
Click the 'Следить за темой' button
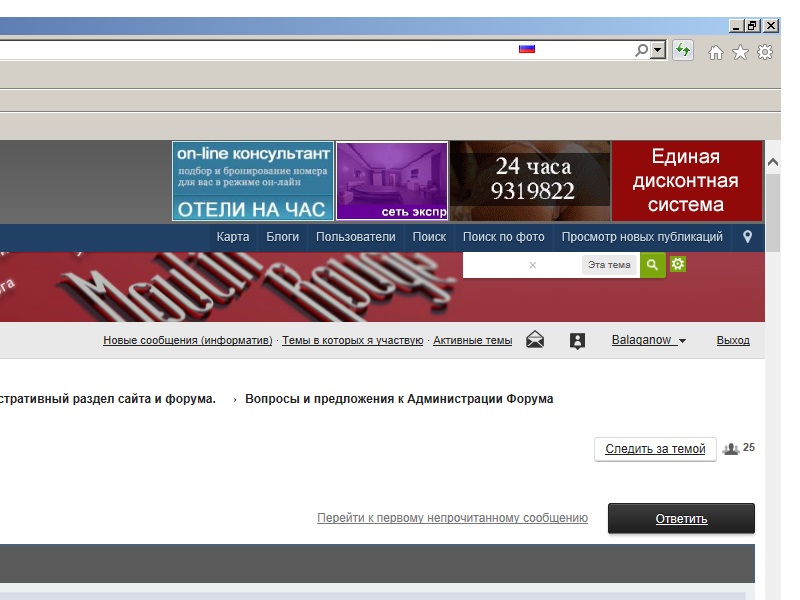point(655,449)
